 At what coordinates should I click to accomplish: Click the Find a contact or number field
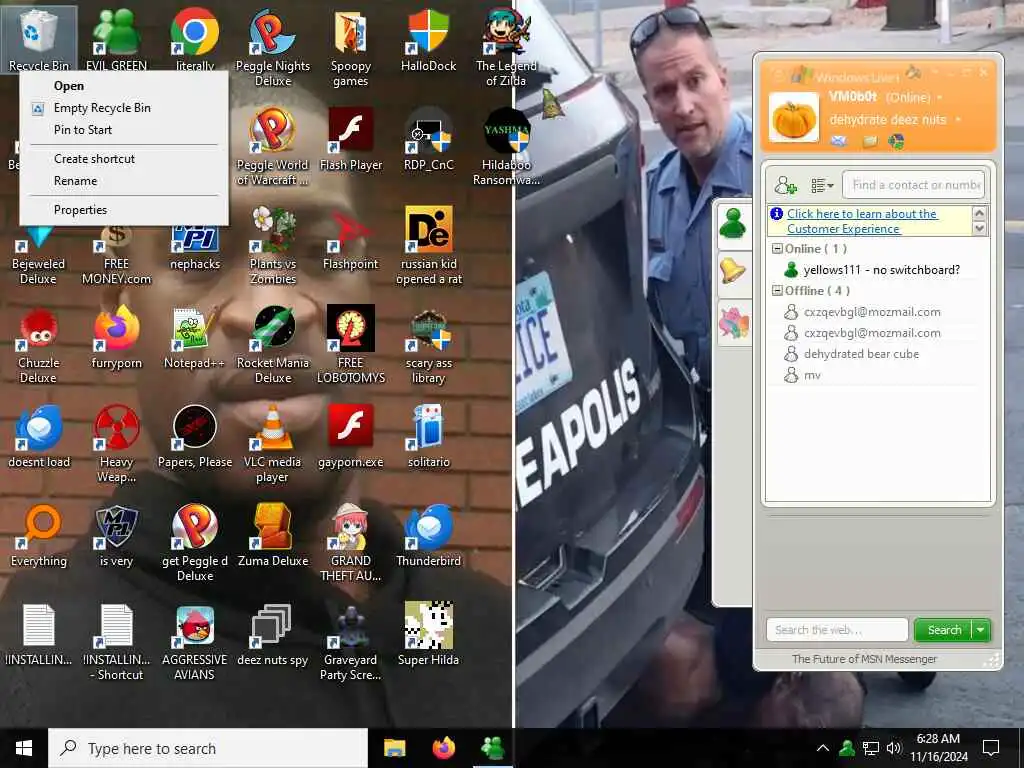pos(913,185)
